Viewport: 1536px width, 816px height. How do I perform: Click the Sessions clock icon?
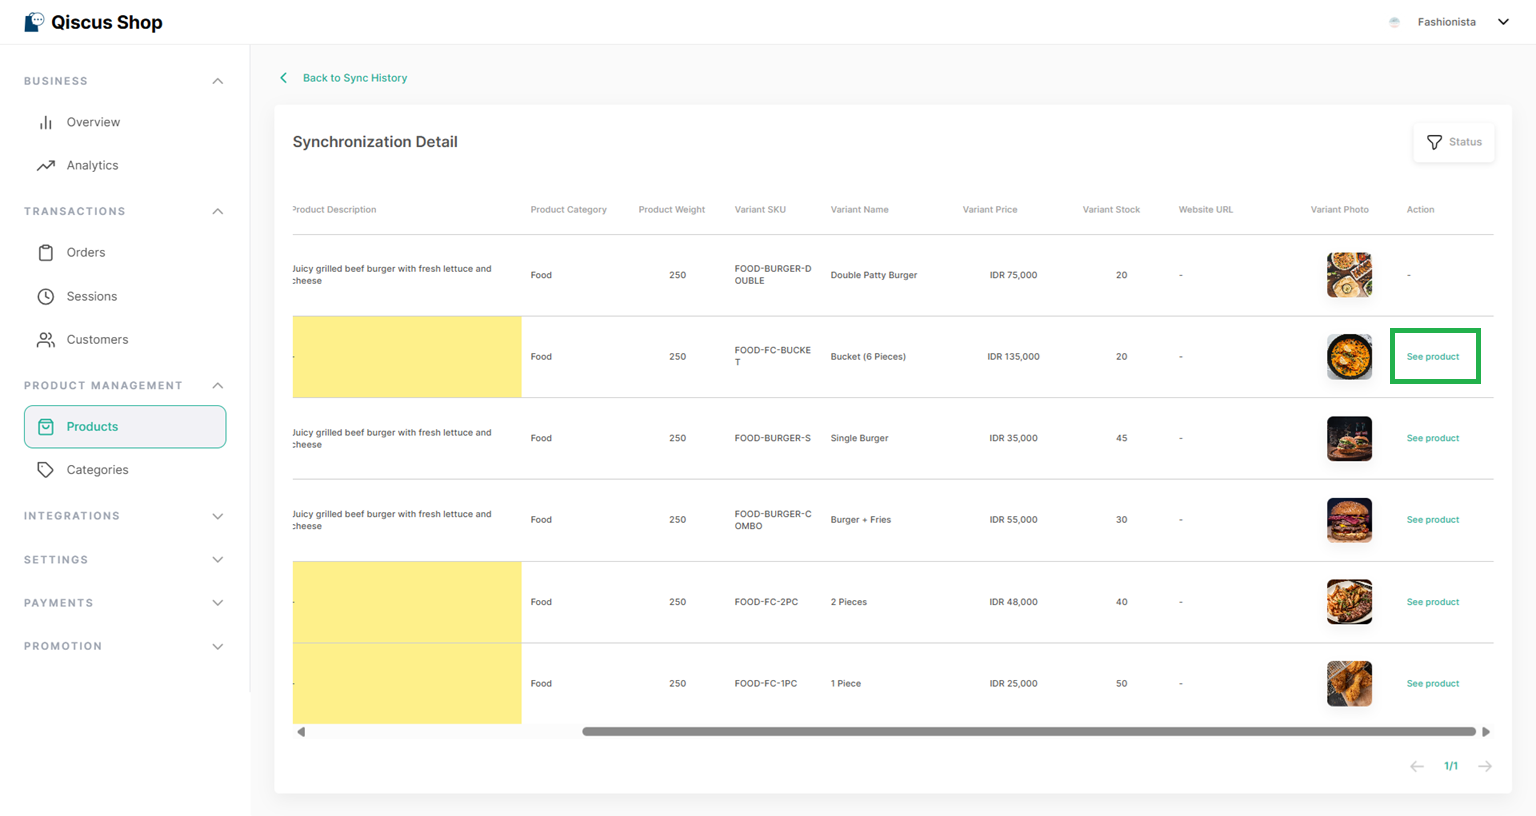[45, 296]
